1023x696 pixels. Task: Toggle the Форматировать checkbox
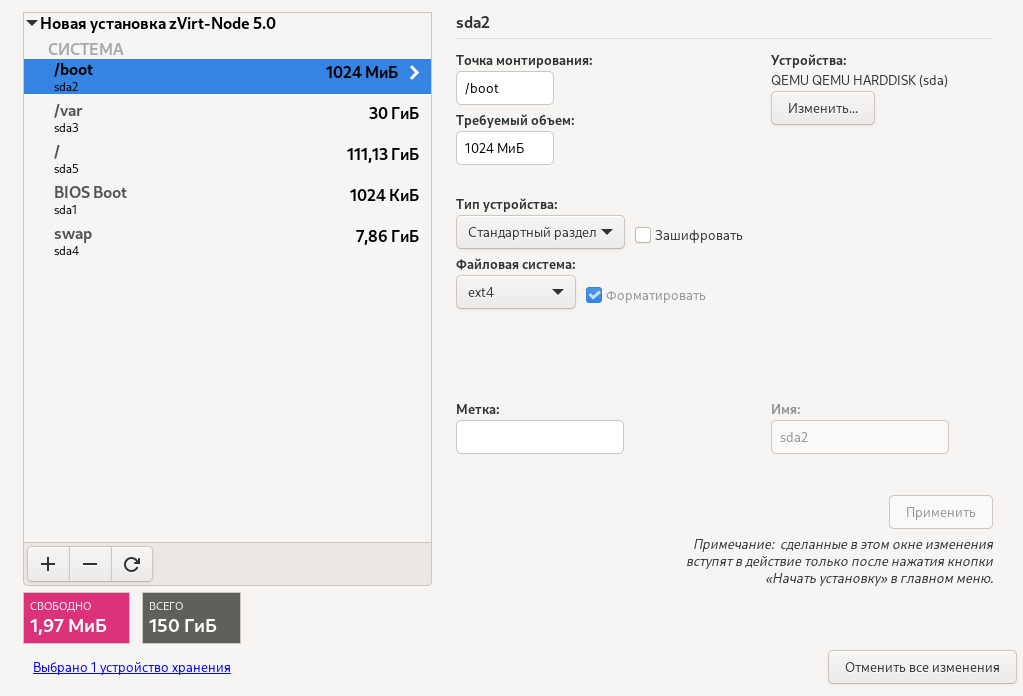point(594,295)
